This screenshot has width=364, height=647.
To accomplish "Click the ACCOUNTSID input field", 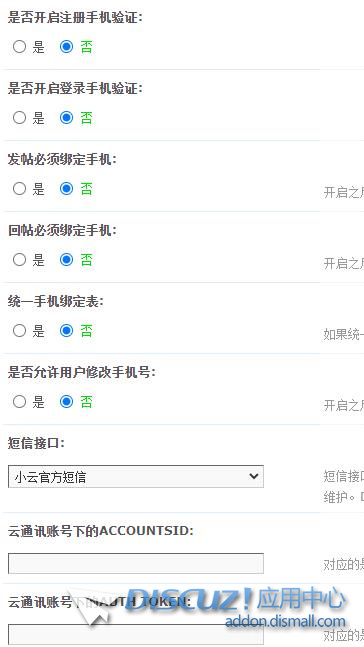I will pyautogui.click(x=136, y=563).
